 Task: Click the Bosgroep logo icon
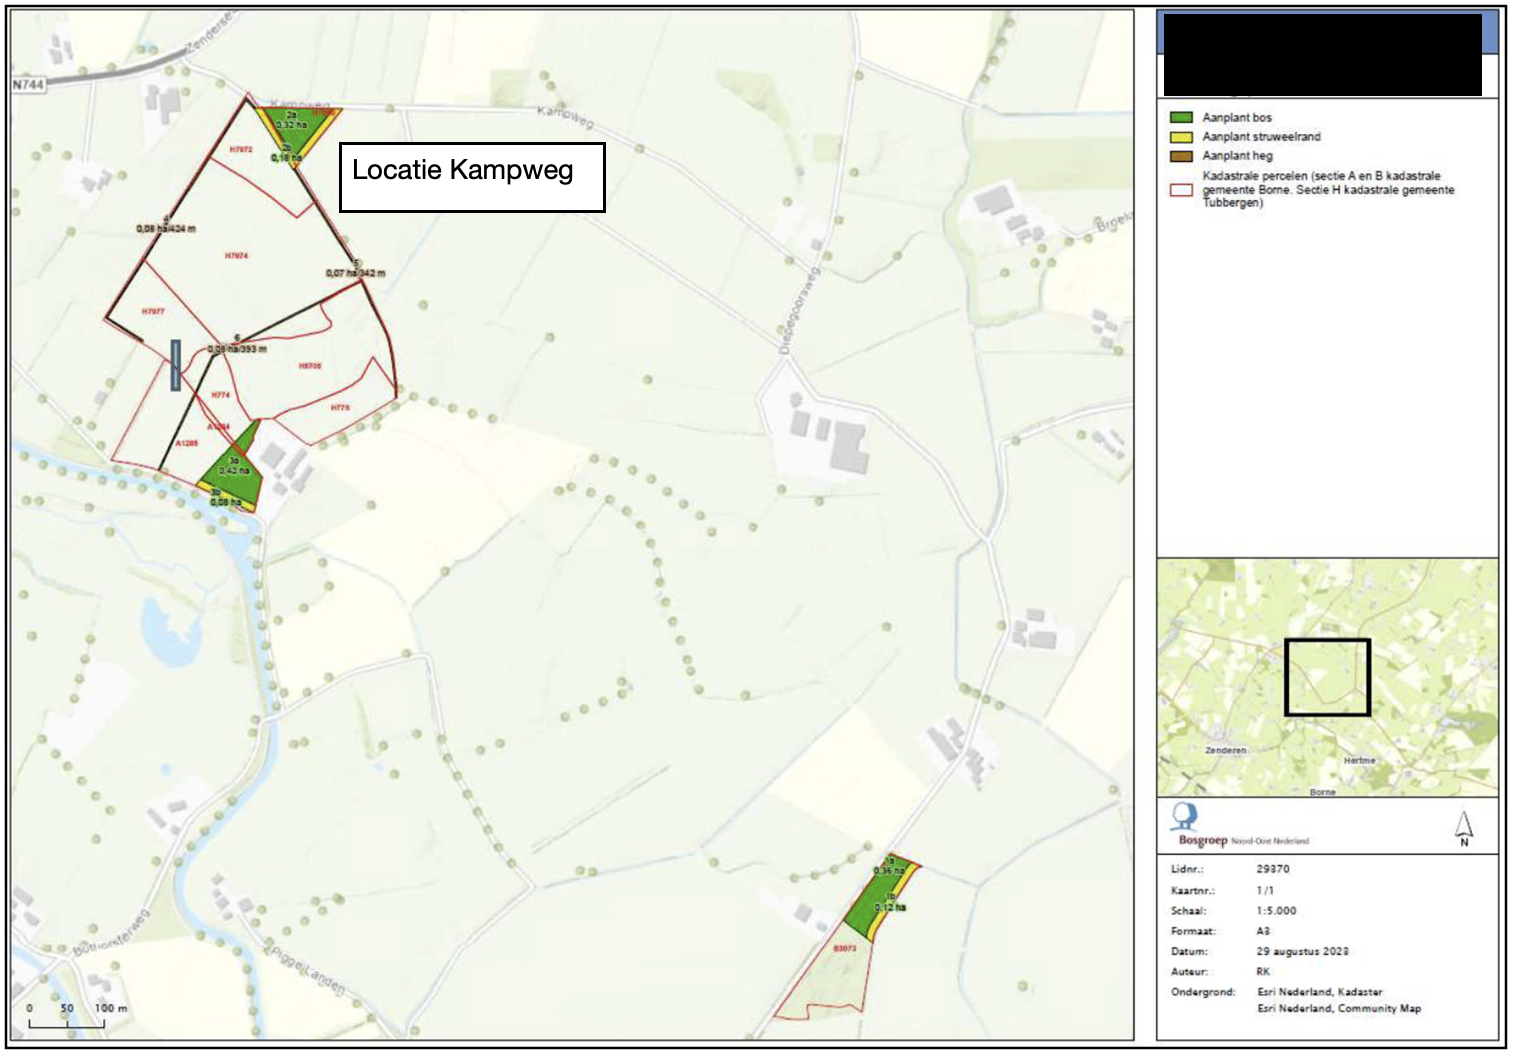[1185, 817]
